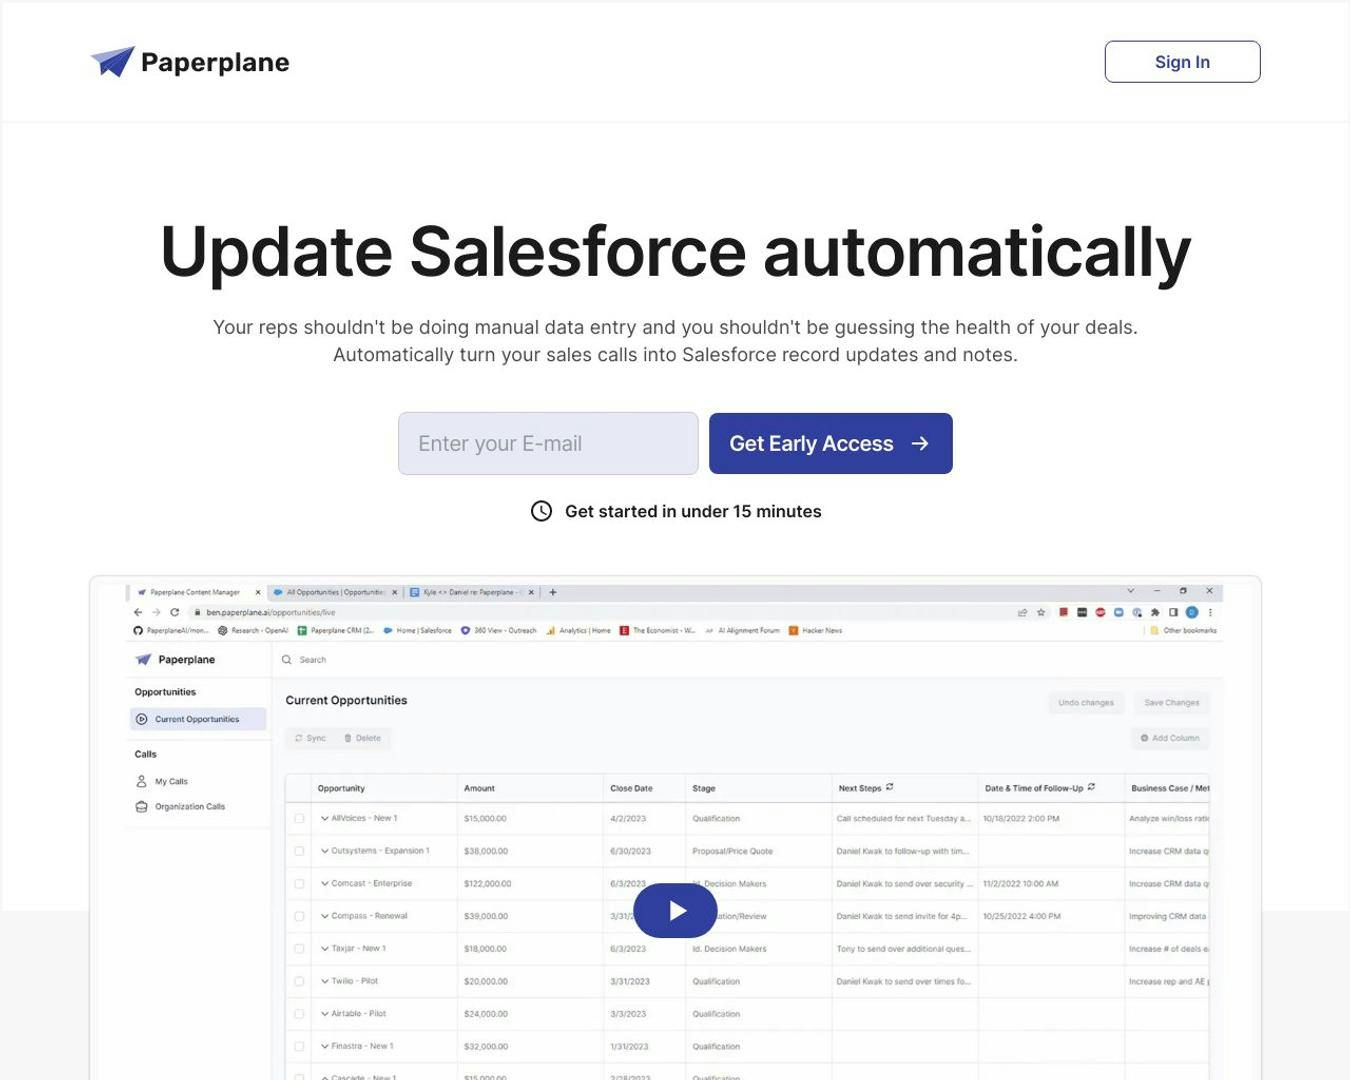1350x1080 pixels.
Task: Play the product demo video
Action: (x=675, y=911)
